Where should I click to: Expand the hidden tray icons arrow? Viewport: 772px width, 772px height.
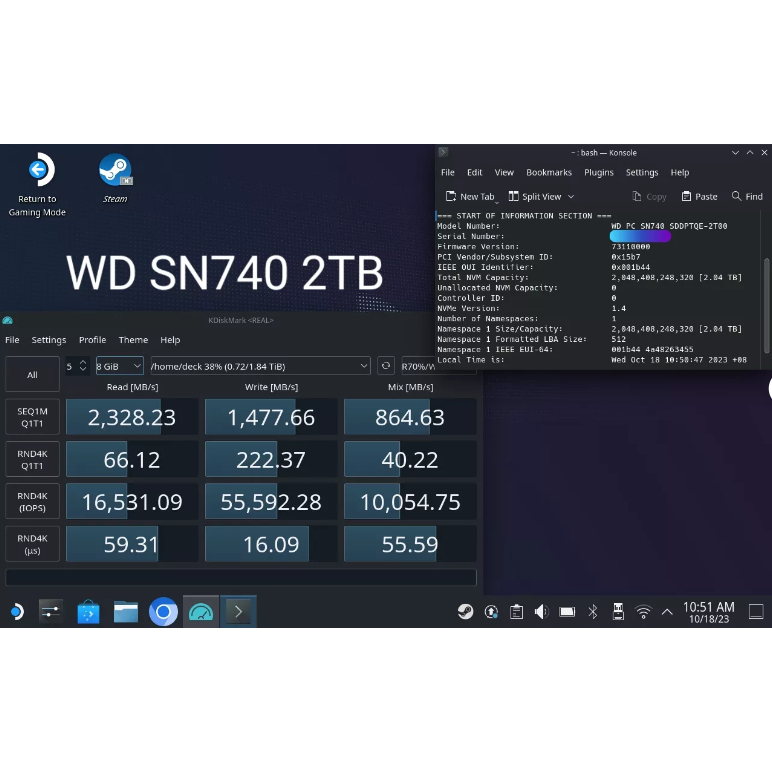667,612
